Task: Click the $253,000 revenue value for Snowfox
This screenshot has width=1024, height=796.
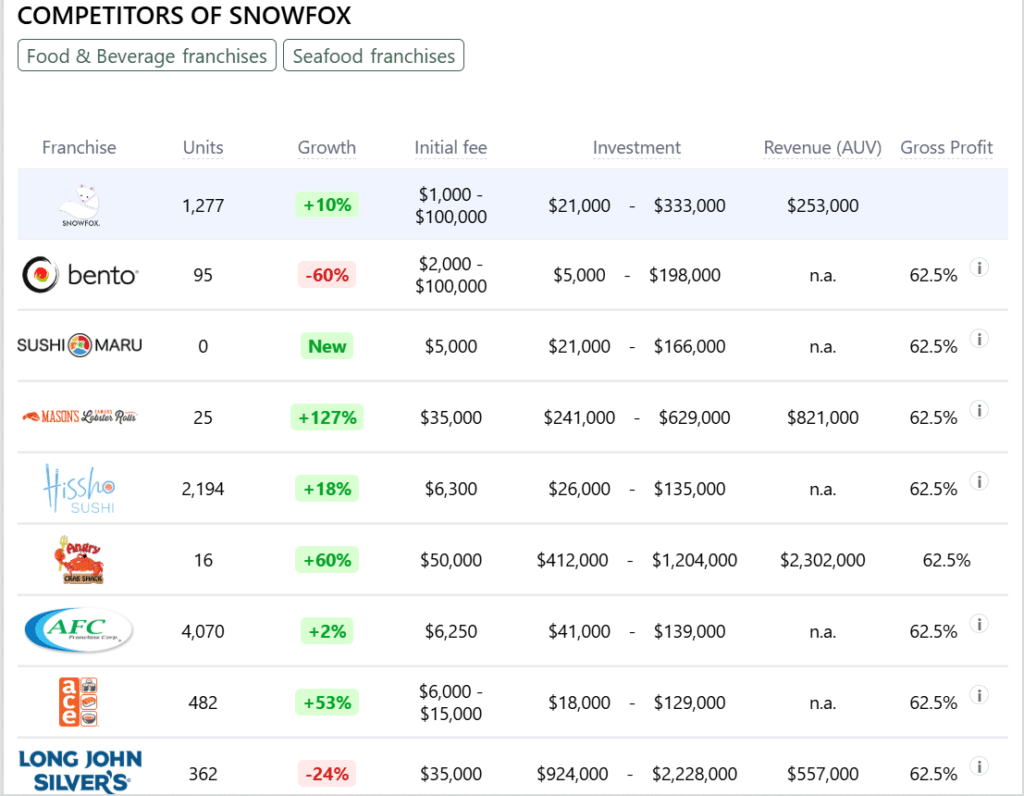Action: click(823, 206)
